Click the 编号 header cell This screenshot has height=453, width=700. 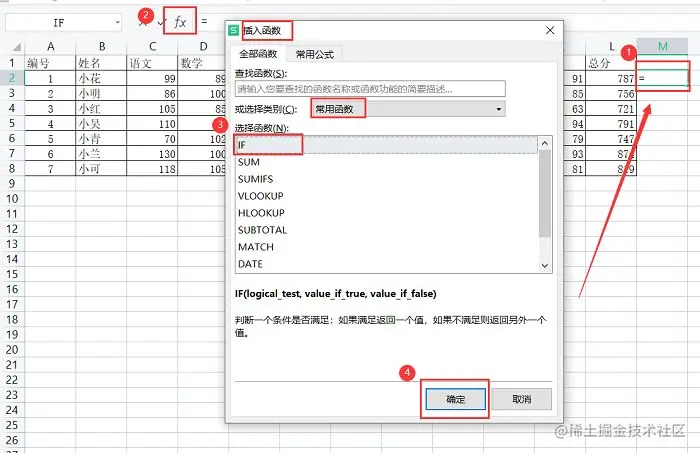[x=50, y=63]
